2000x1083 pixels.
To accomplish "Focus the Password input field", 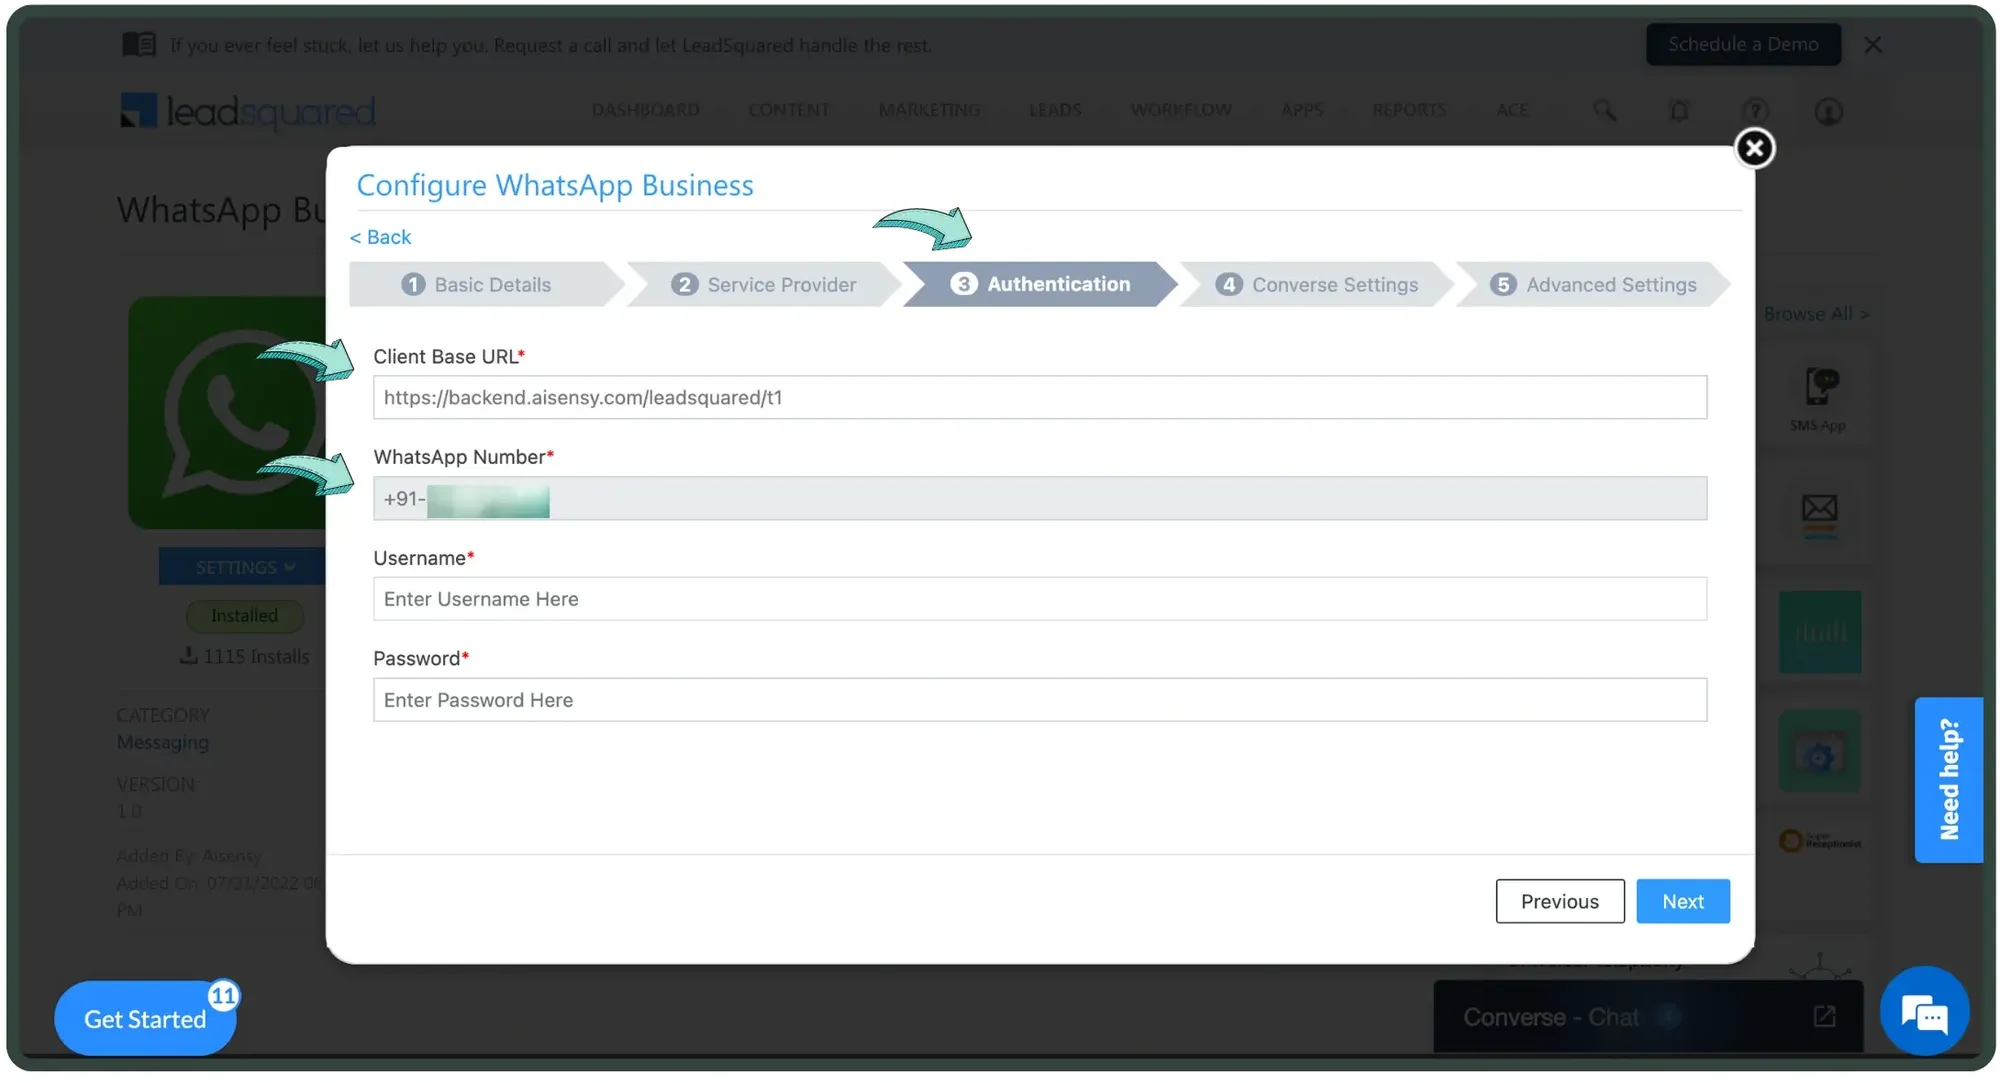I will coord(1040,700).
